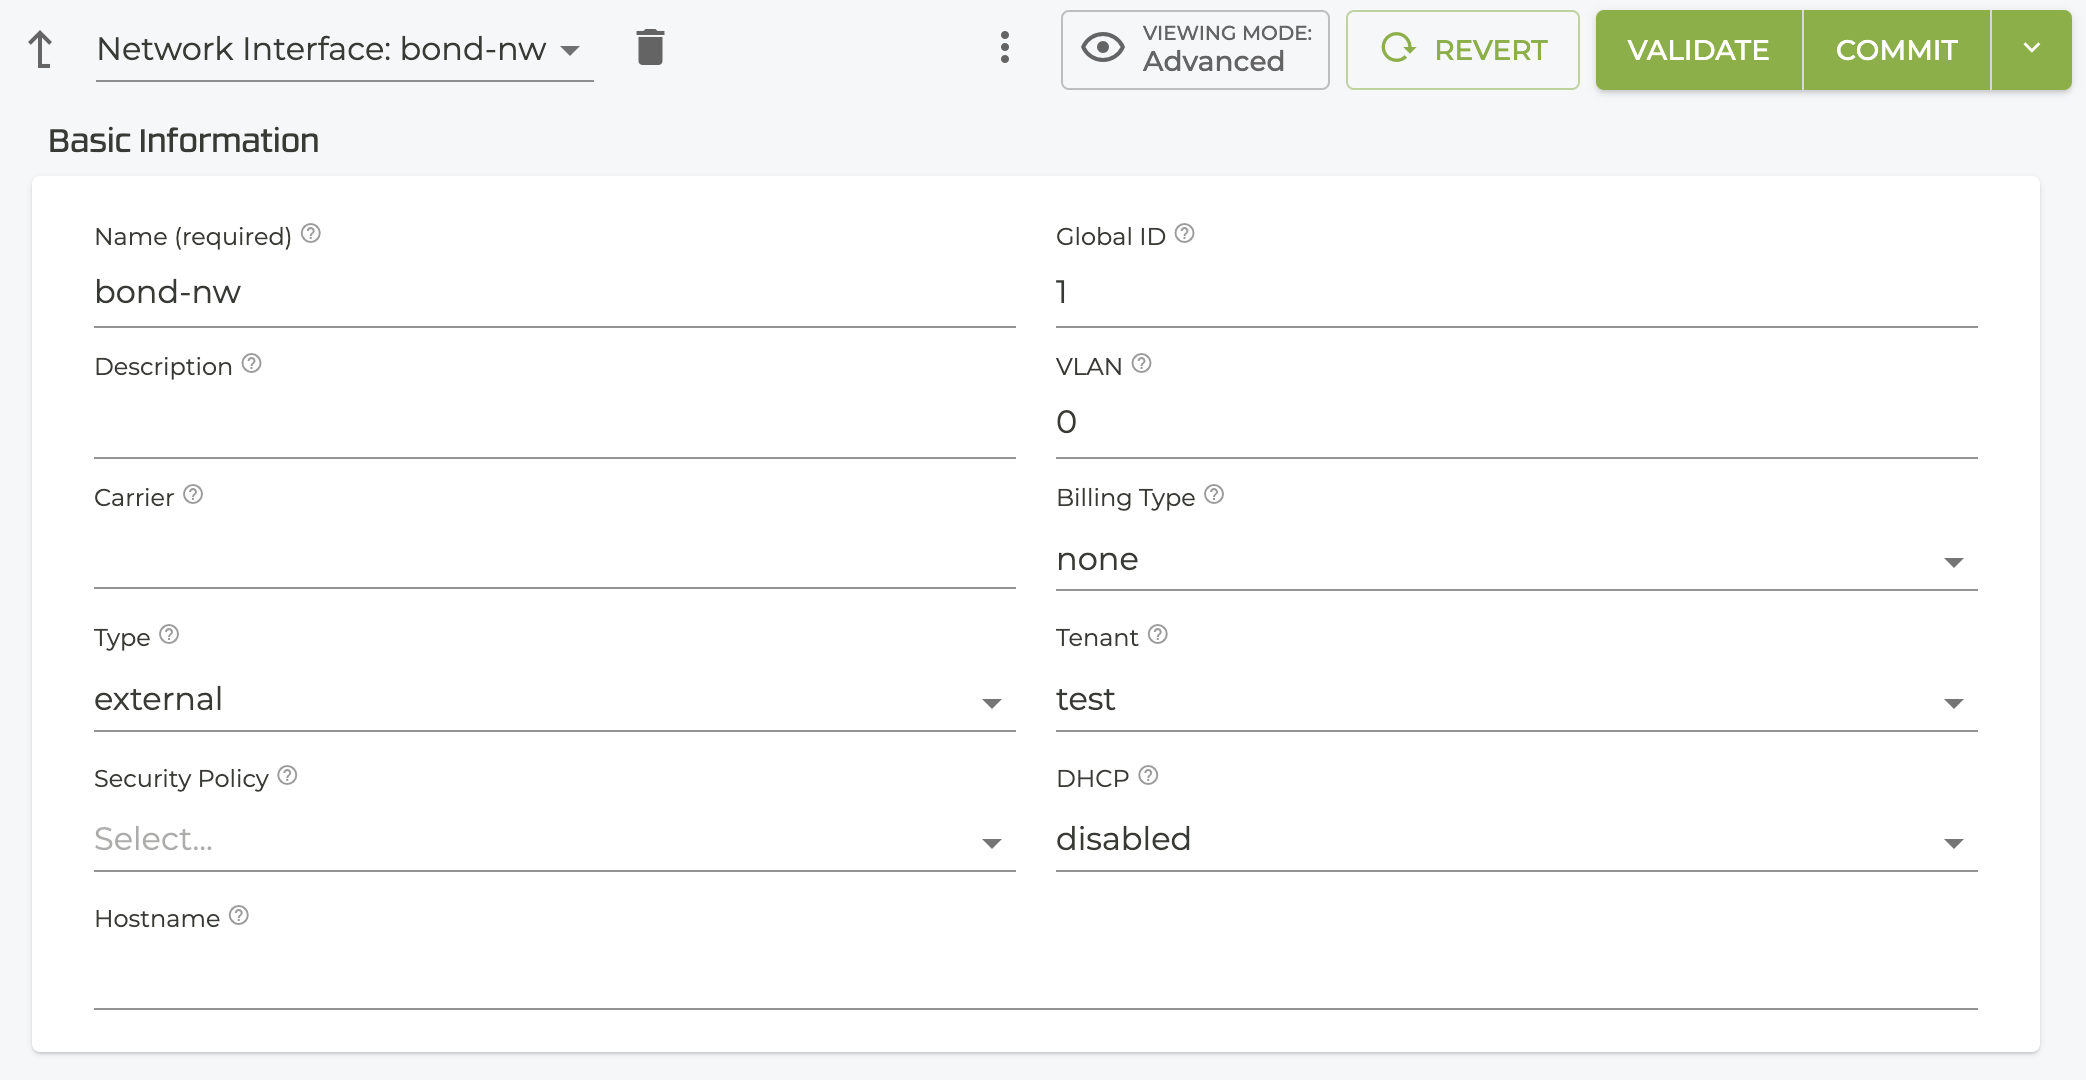Toggle the Viewing Mode Advanced button

1194,50
